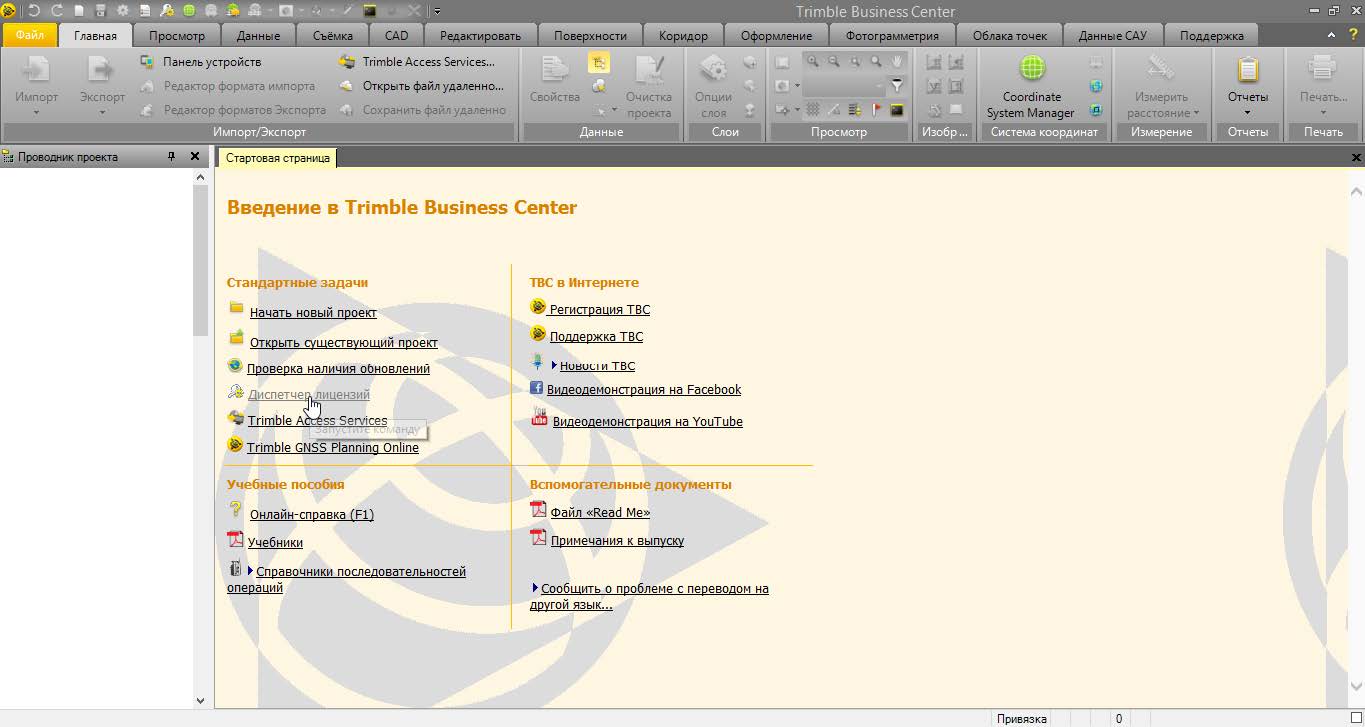Click the Начать новый проект link
This screenshot has height=727, width=1365.
point(313,312)
